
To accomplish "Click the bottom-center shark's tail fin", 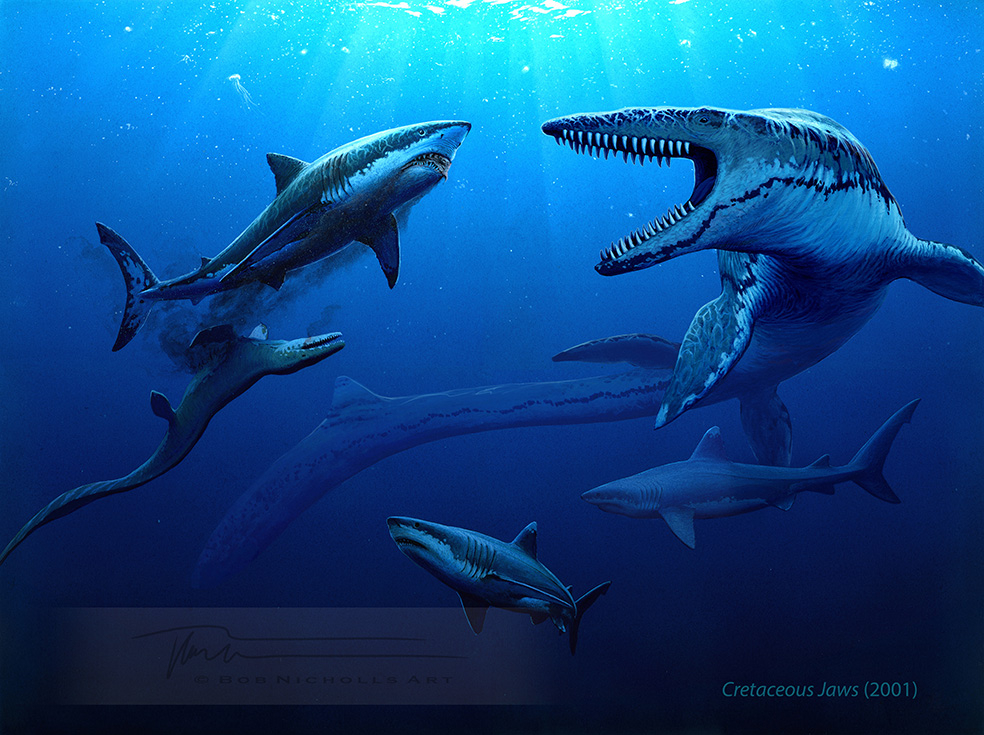I will pos(583,612).
